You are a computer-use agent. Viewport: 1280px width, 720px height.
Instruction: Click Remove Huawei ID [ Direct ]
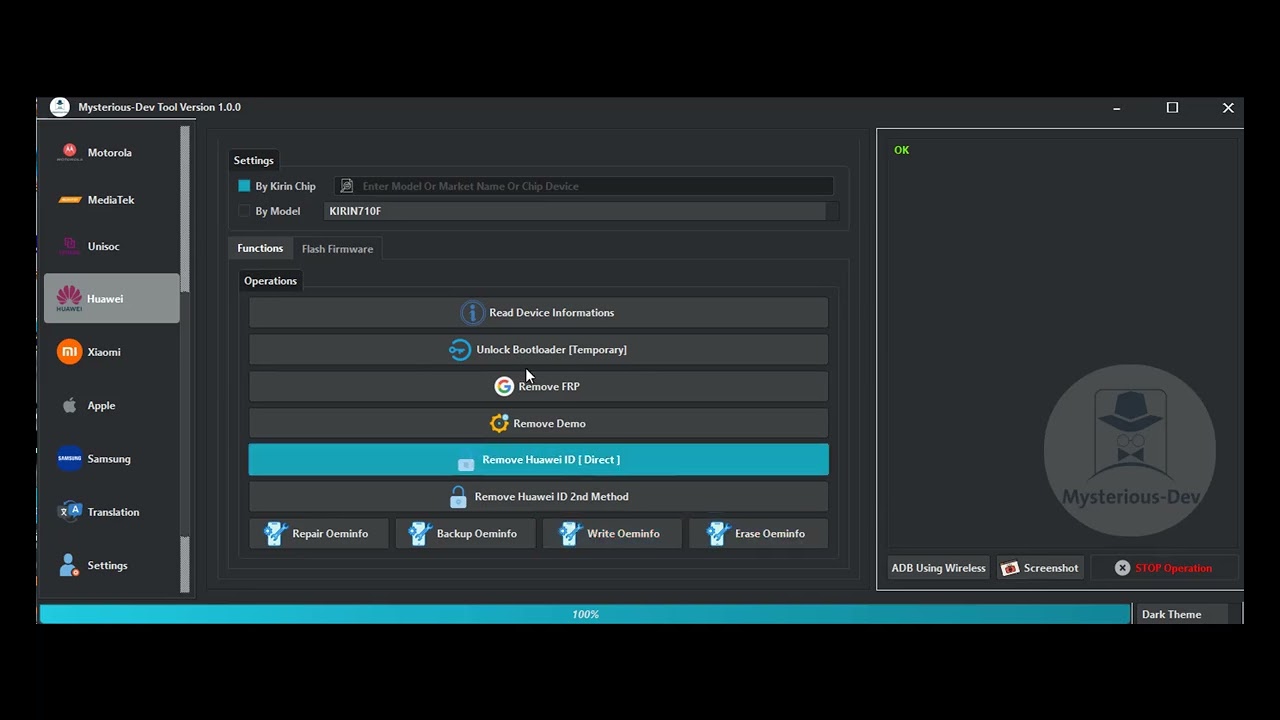pyautogui.click(x=538, y=460)
